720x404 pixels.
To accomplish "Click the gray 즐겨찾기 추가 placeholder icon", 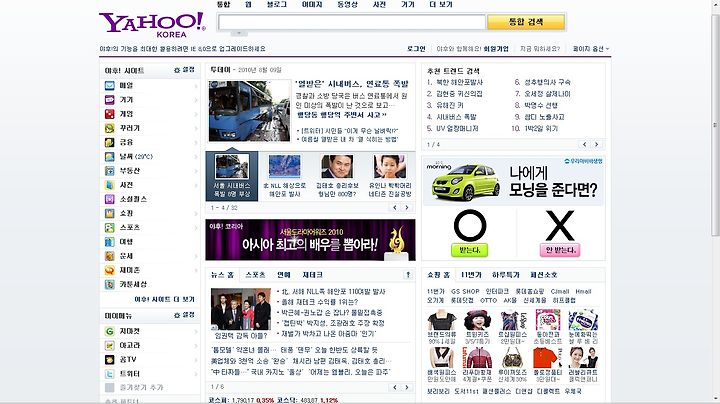I will (x=110, y=387).
